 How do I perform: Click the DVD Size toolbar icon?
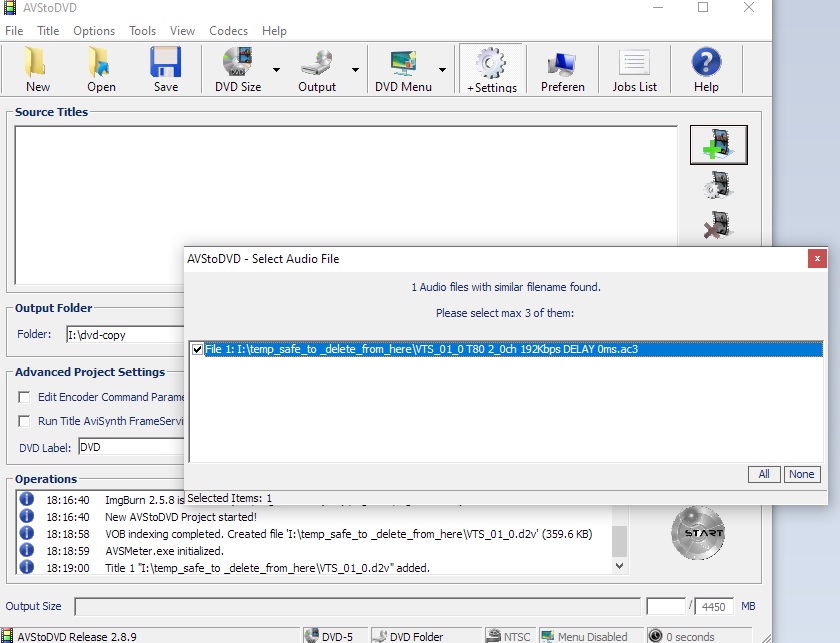point(238,69)
